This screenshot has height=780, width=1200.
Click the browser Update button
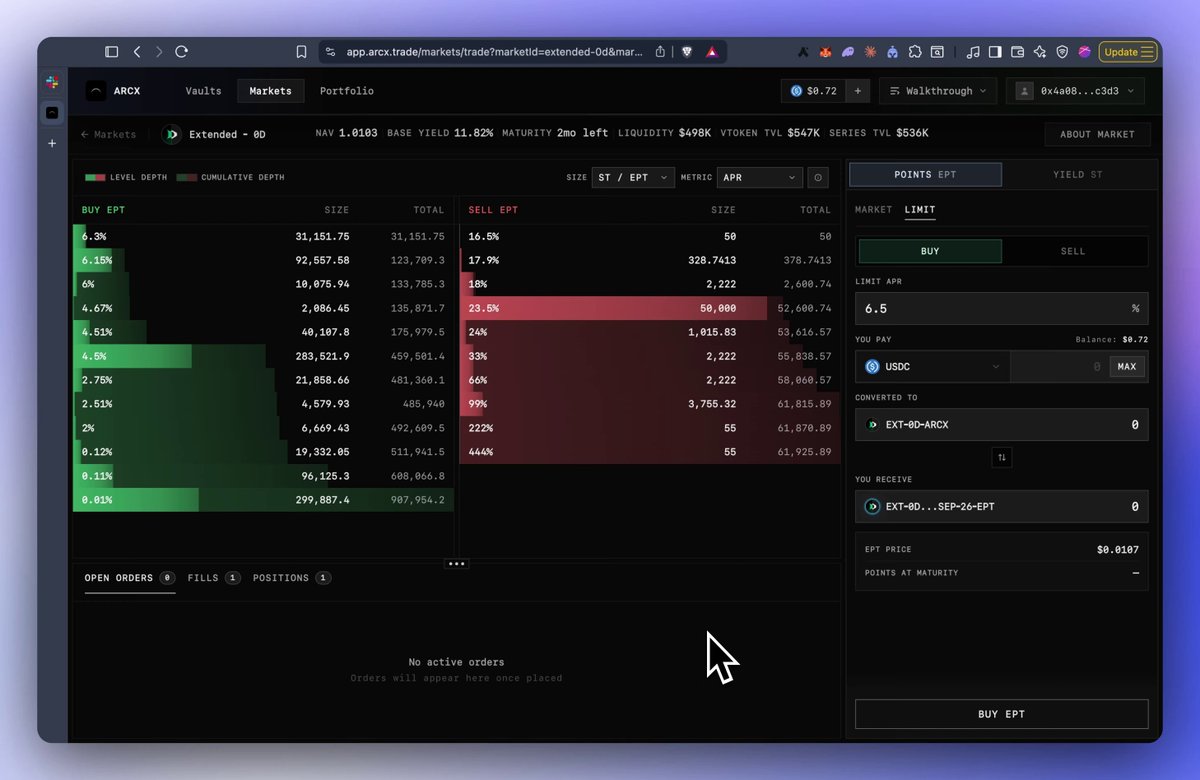(1128, 52)
